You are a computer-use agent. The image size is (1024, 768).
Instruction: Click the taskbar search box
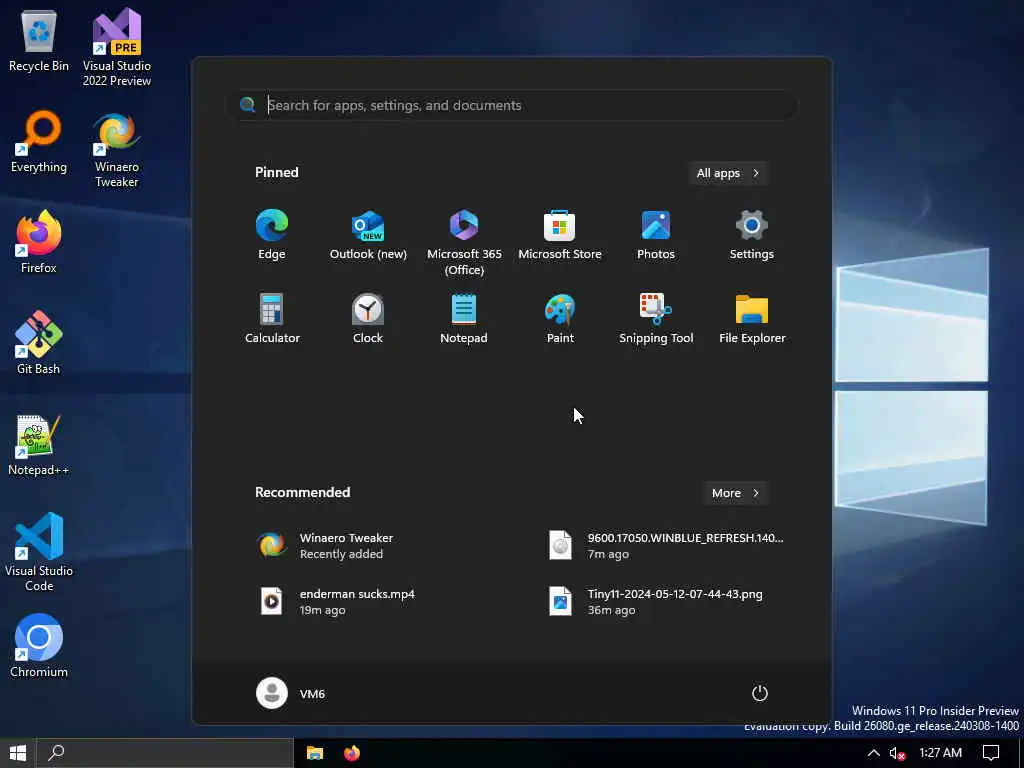pyautogui.click(x=165, y=753)
